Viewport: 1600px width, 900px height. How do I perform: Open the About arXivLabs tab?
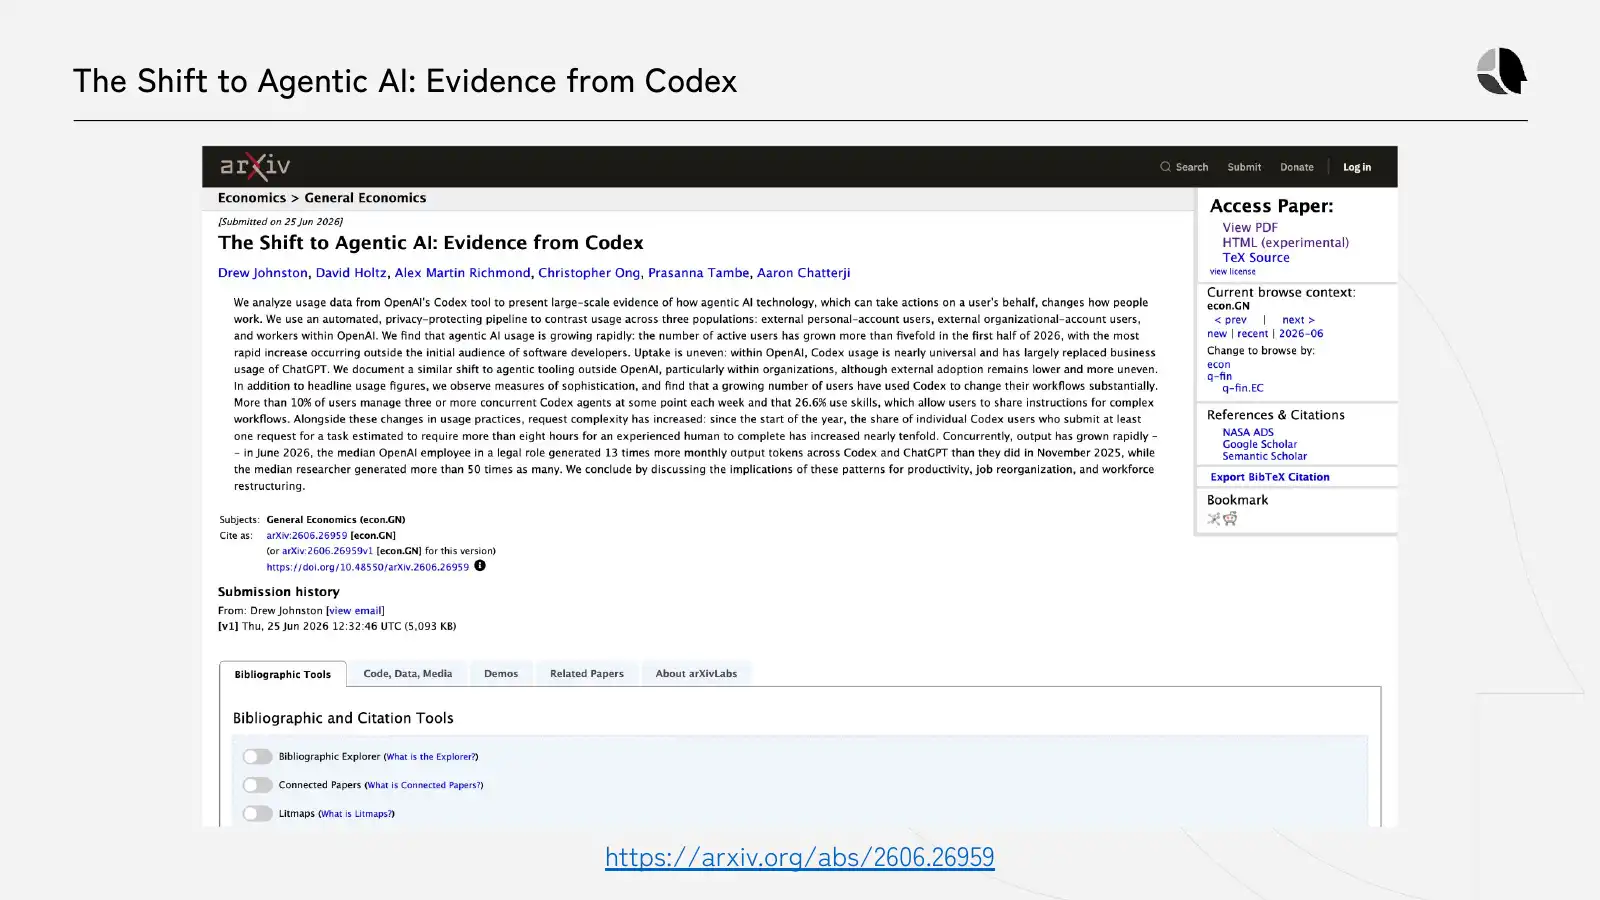(696, 674)
